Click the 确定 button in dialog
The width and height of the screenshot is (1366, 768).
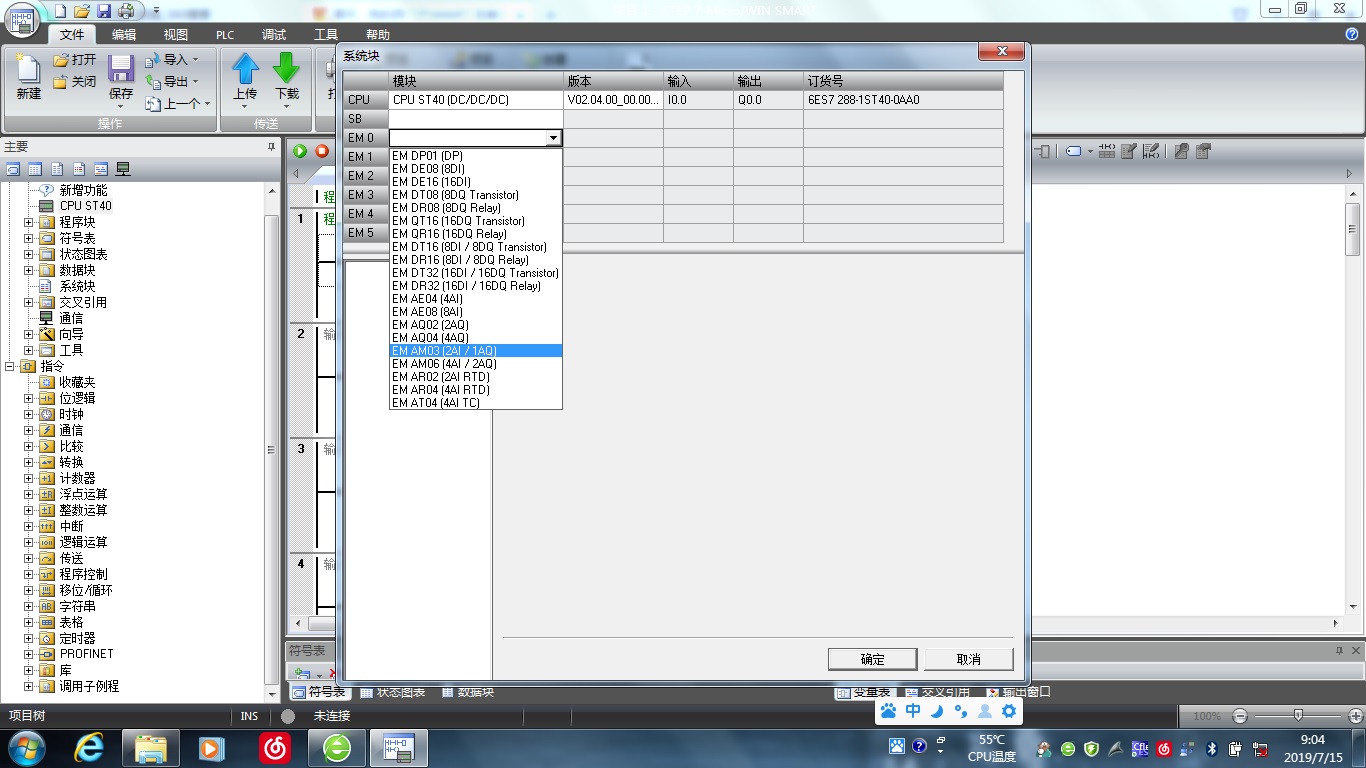click(872, 659)
